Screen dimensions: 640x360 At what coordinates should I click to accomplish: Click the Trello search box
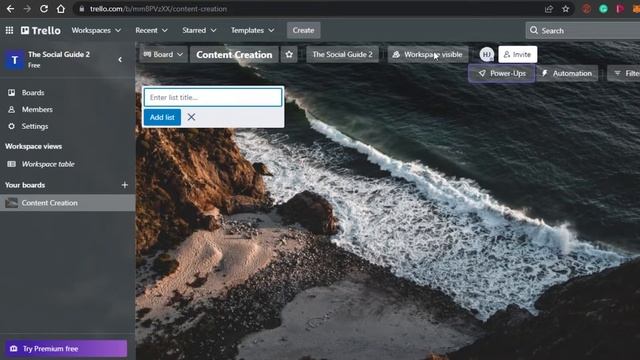click(x=583, y=31)
